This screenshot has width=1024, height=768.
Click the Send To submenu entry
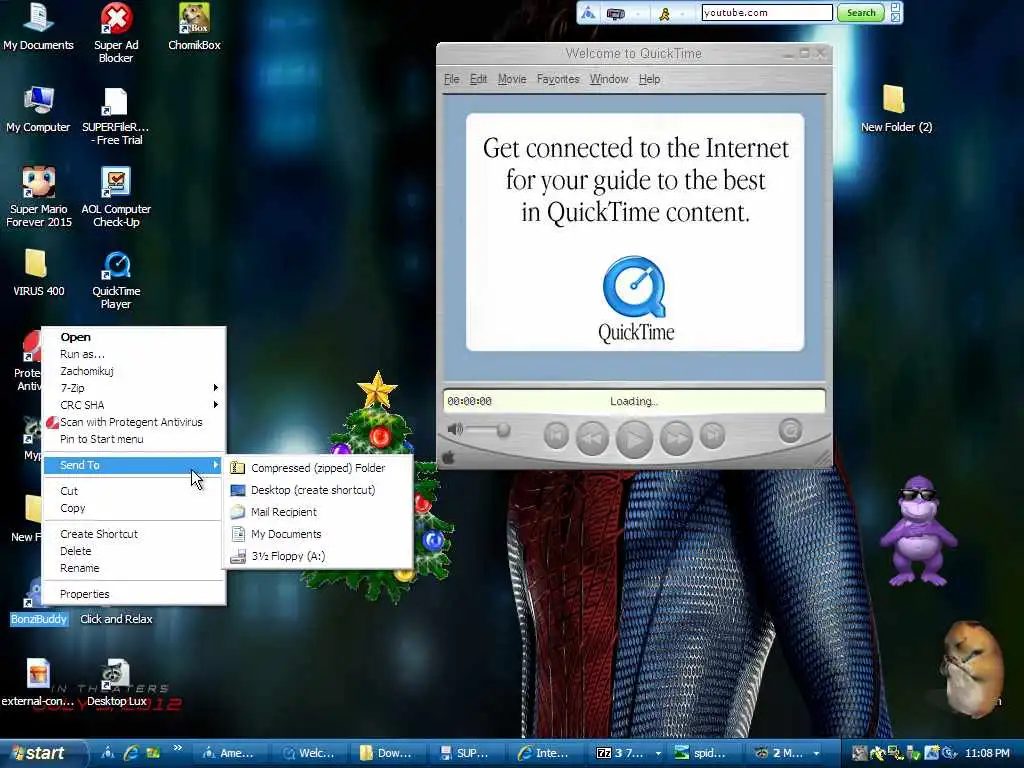pyautogui.click(x=134, y=465)
